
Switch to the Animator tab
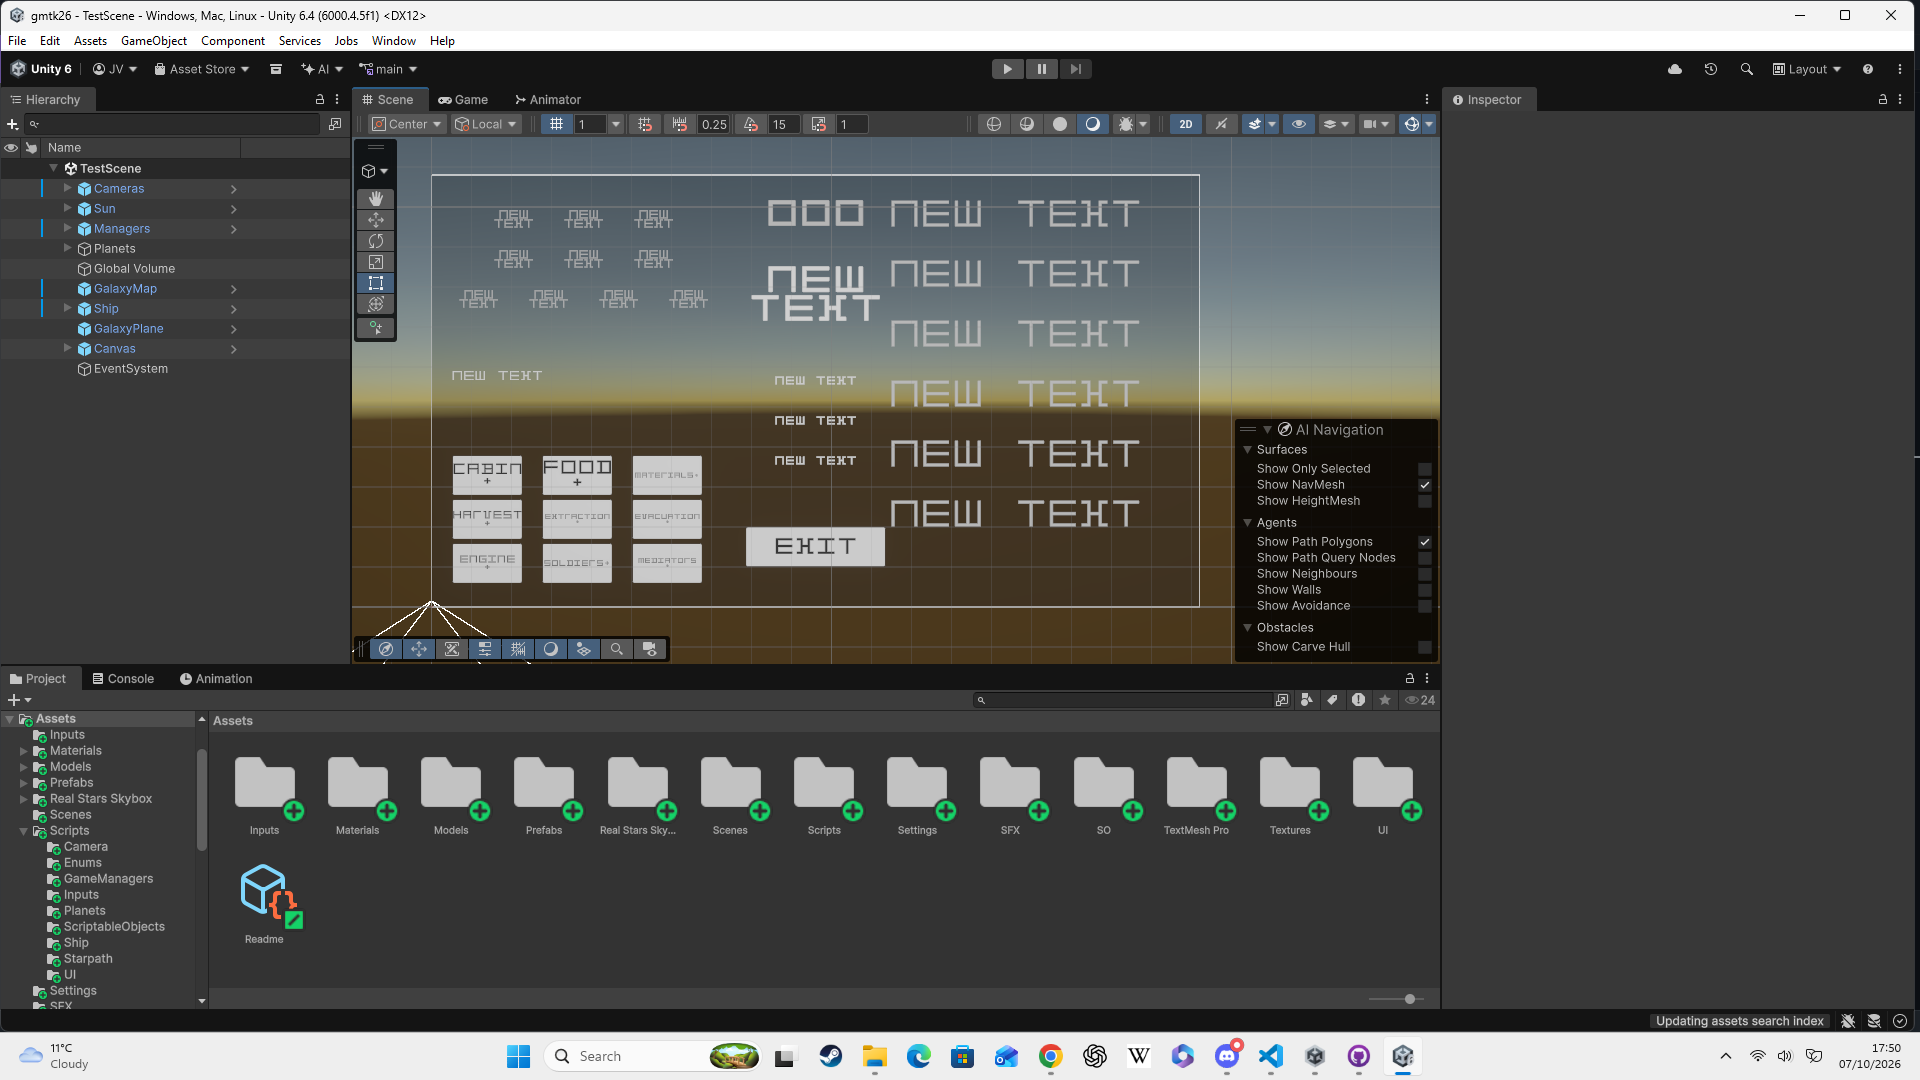(x=548, y=99)
